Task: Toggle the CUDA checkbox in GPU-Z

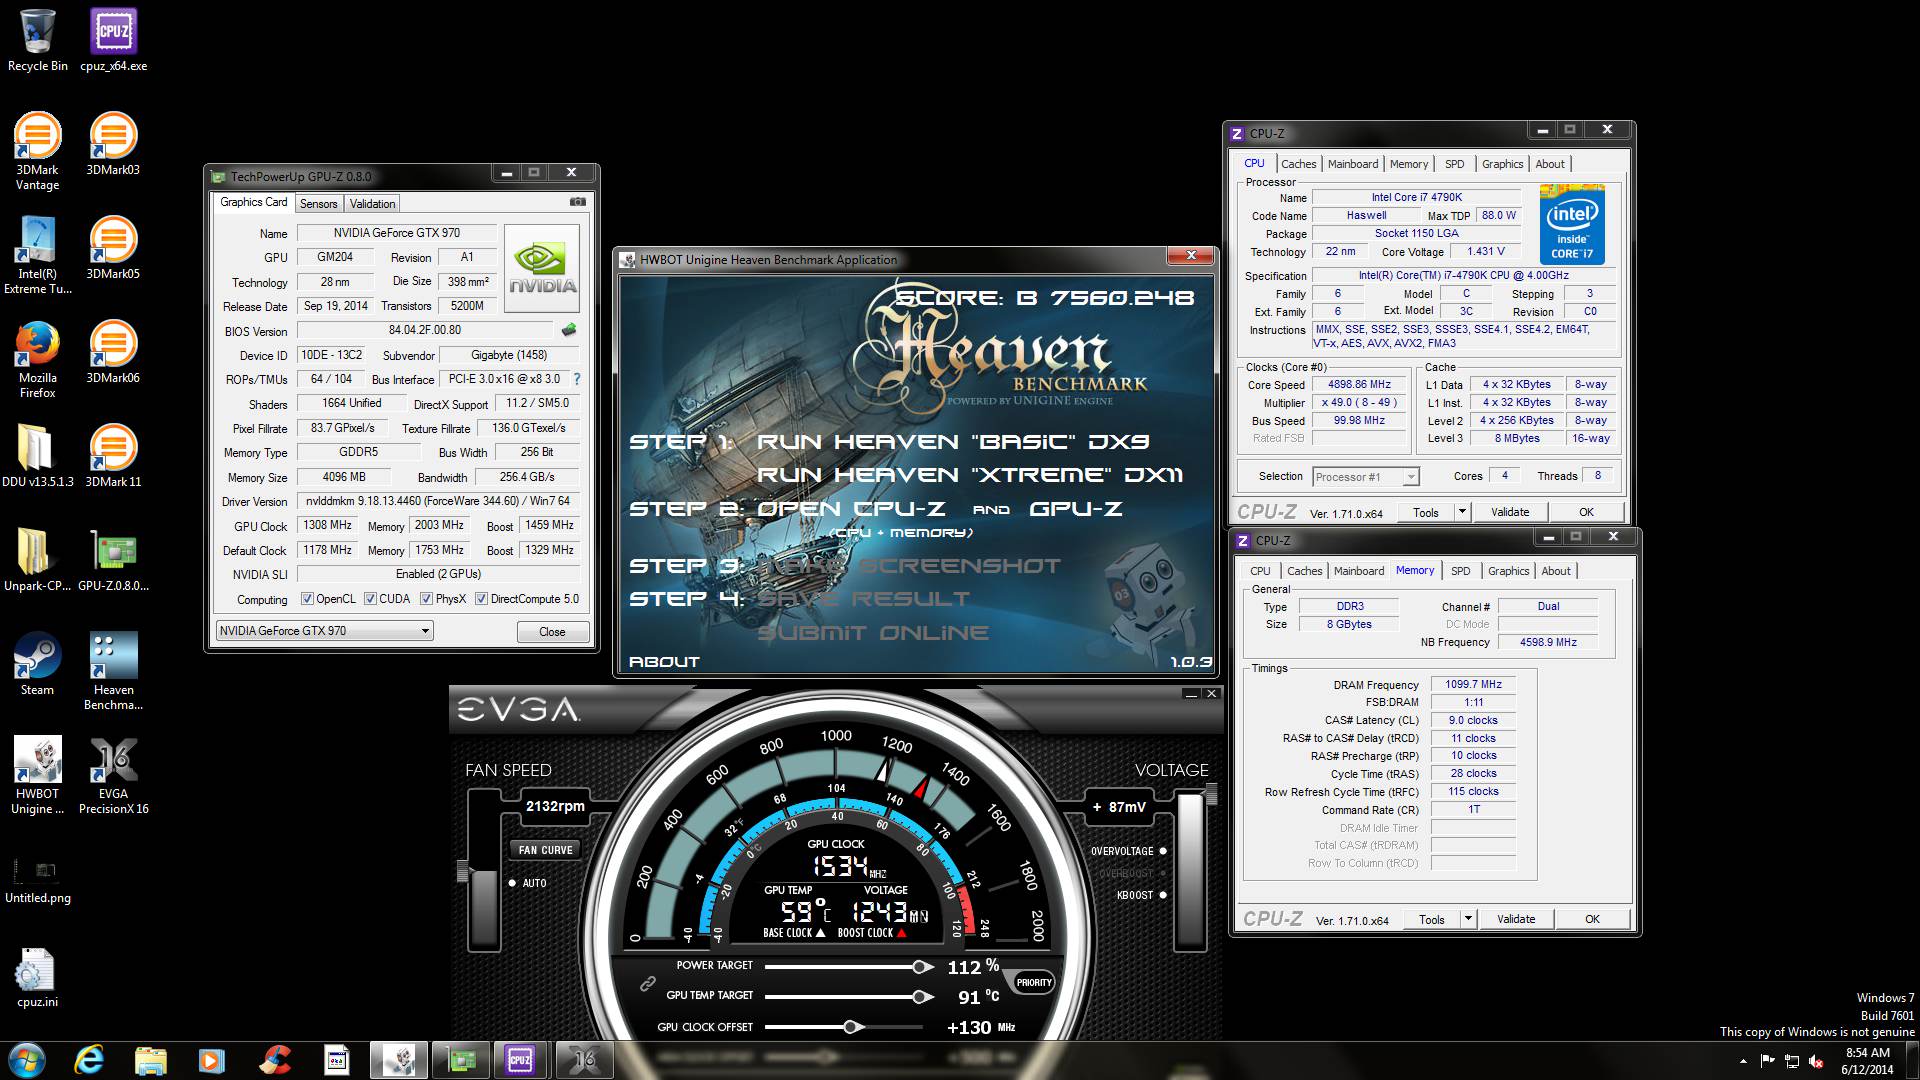Action: (x=370, y=599)
